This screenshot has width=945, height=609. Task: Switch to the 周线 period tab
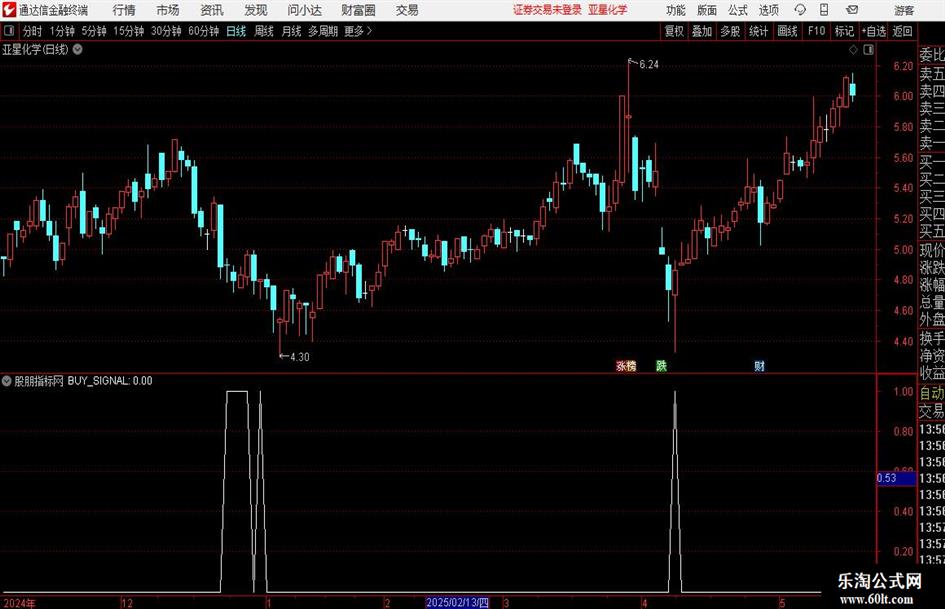point(263,31)
